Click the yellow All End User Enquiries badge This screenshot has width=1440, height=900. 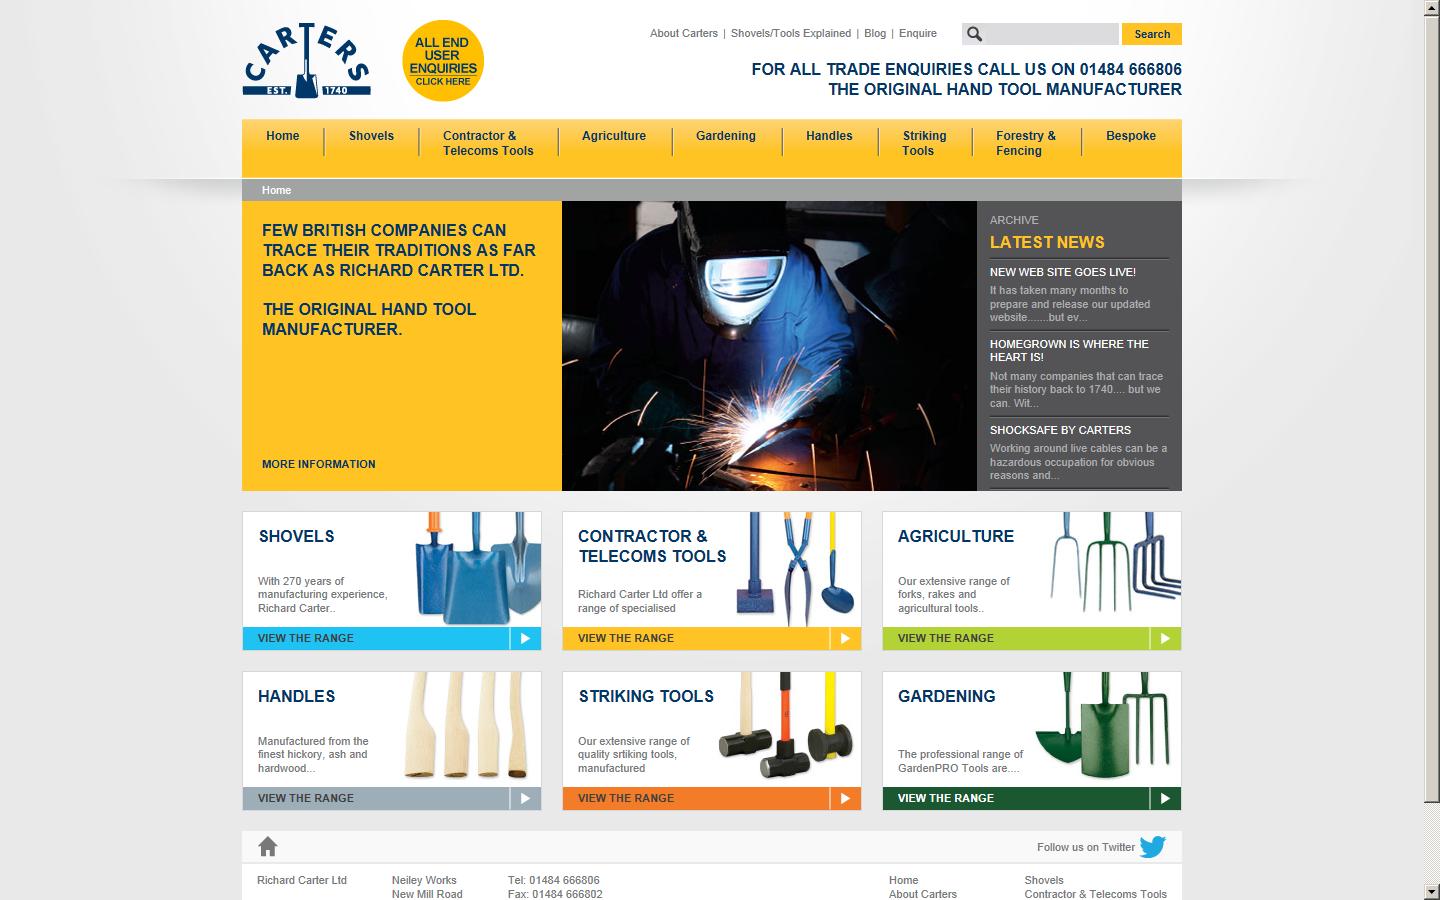coord(443,61)
